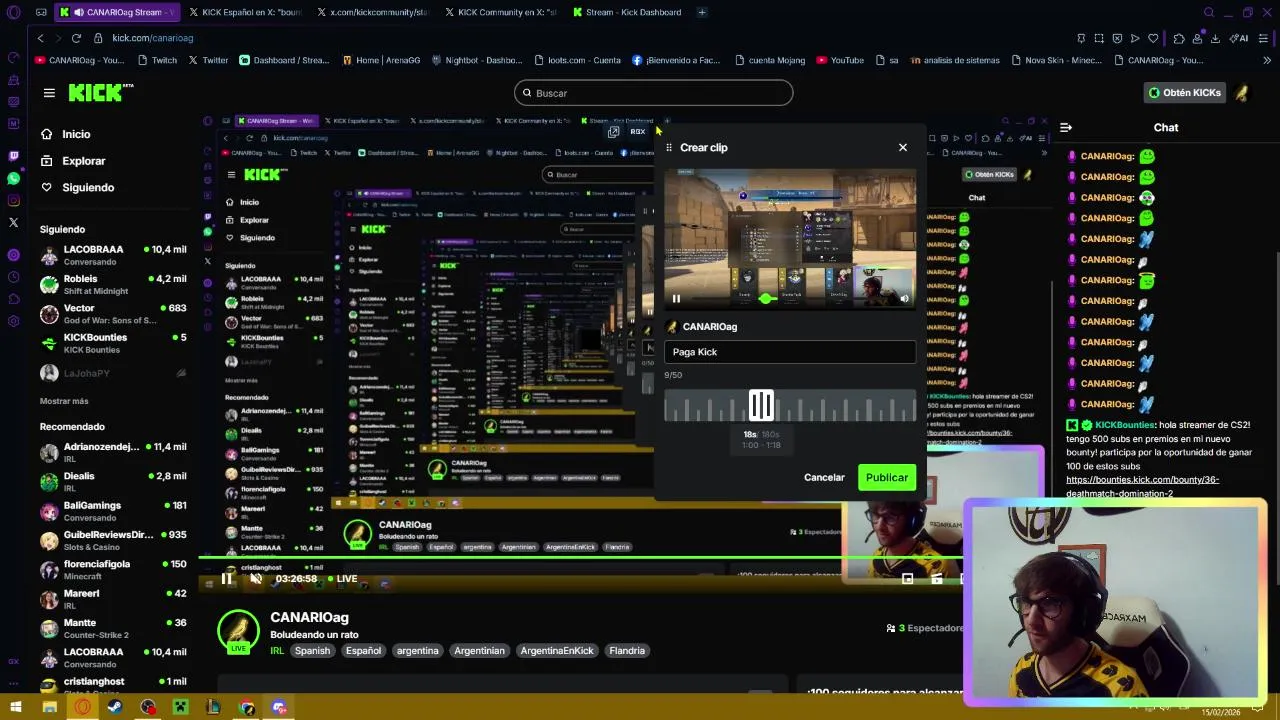The height and width of the screenshot is (720, 1280).
Task: Open Adrianozendejas recommended channel
Action: point(113,453)
